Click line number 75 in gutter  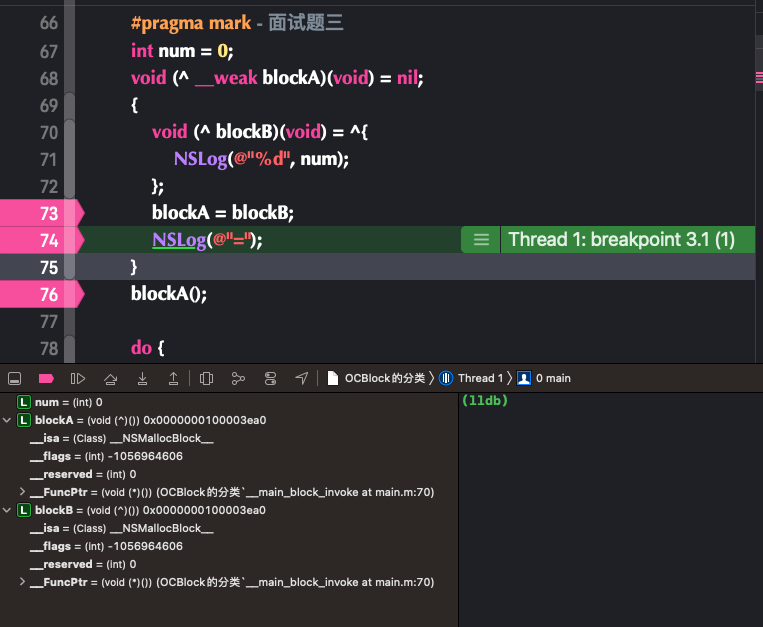click(49, 268)
